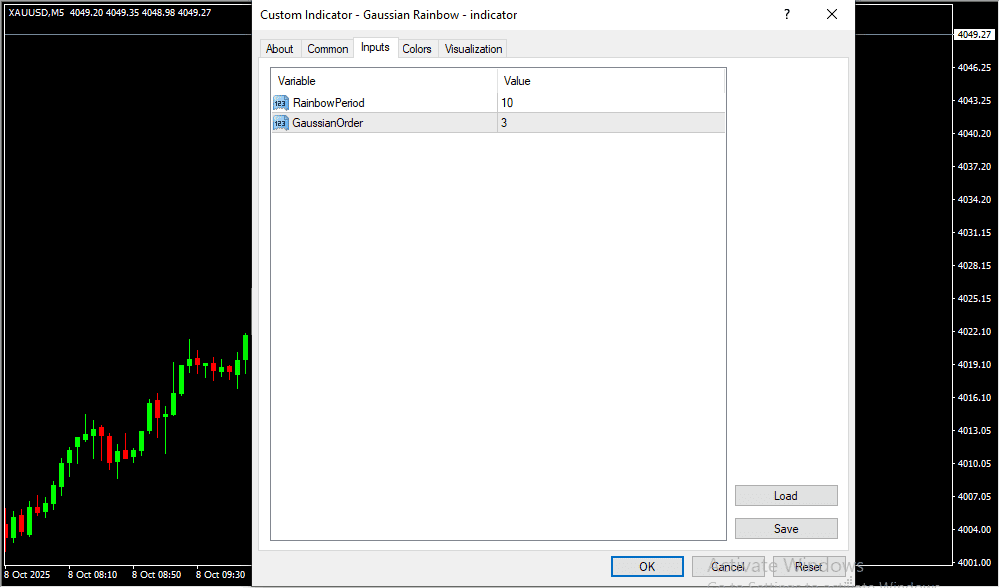Click the question mark help icon
Screen dimensions: 1000x588
pyautogui.click(x=787, y=15)
